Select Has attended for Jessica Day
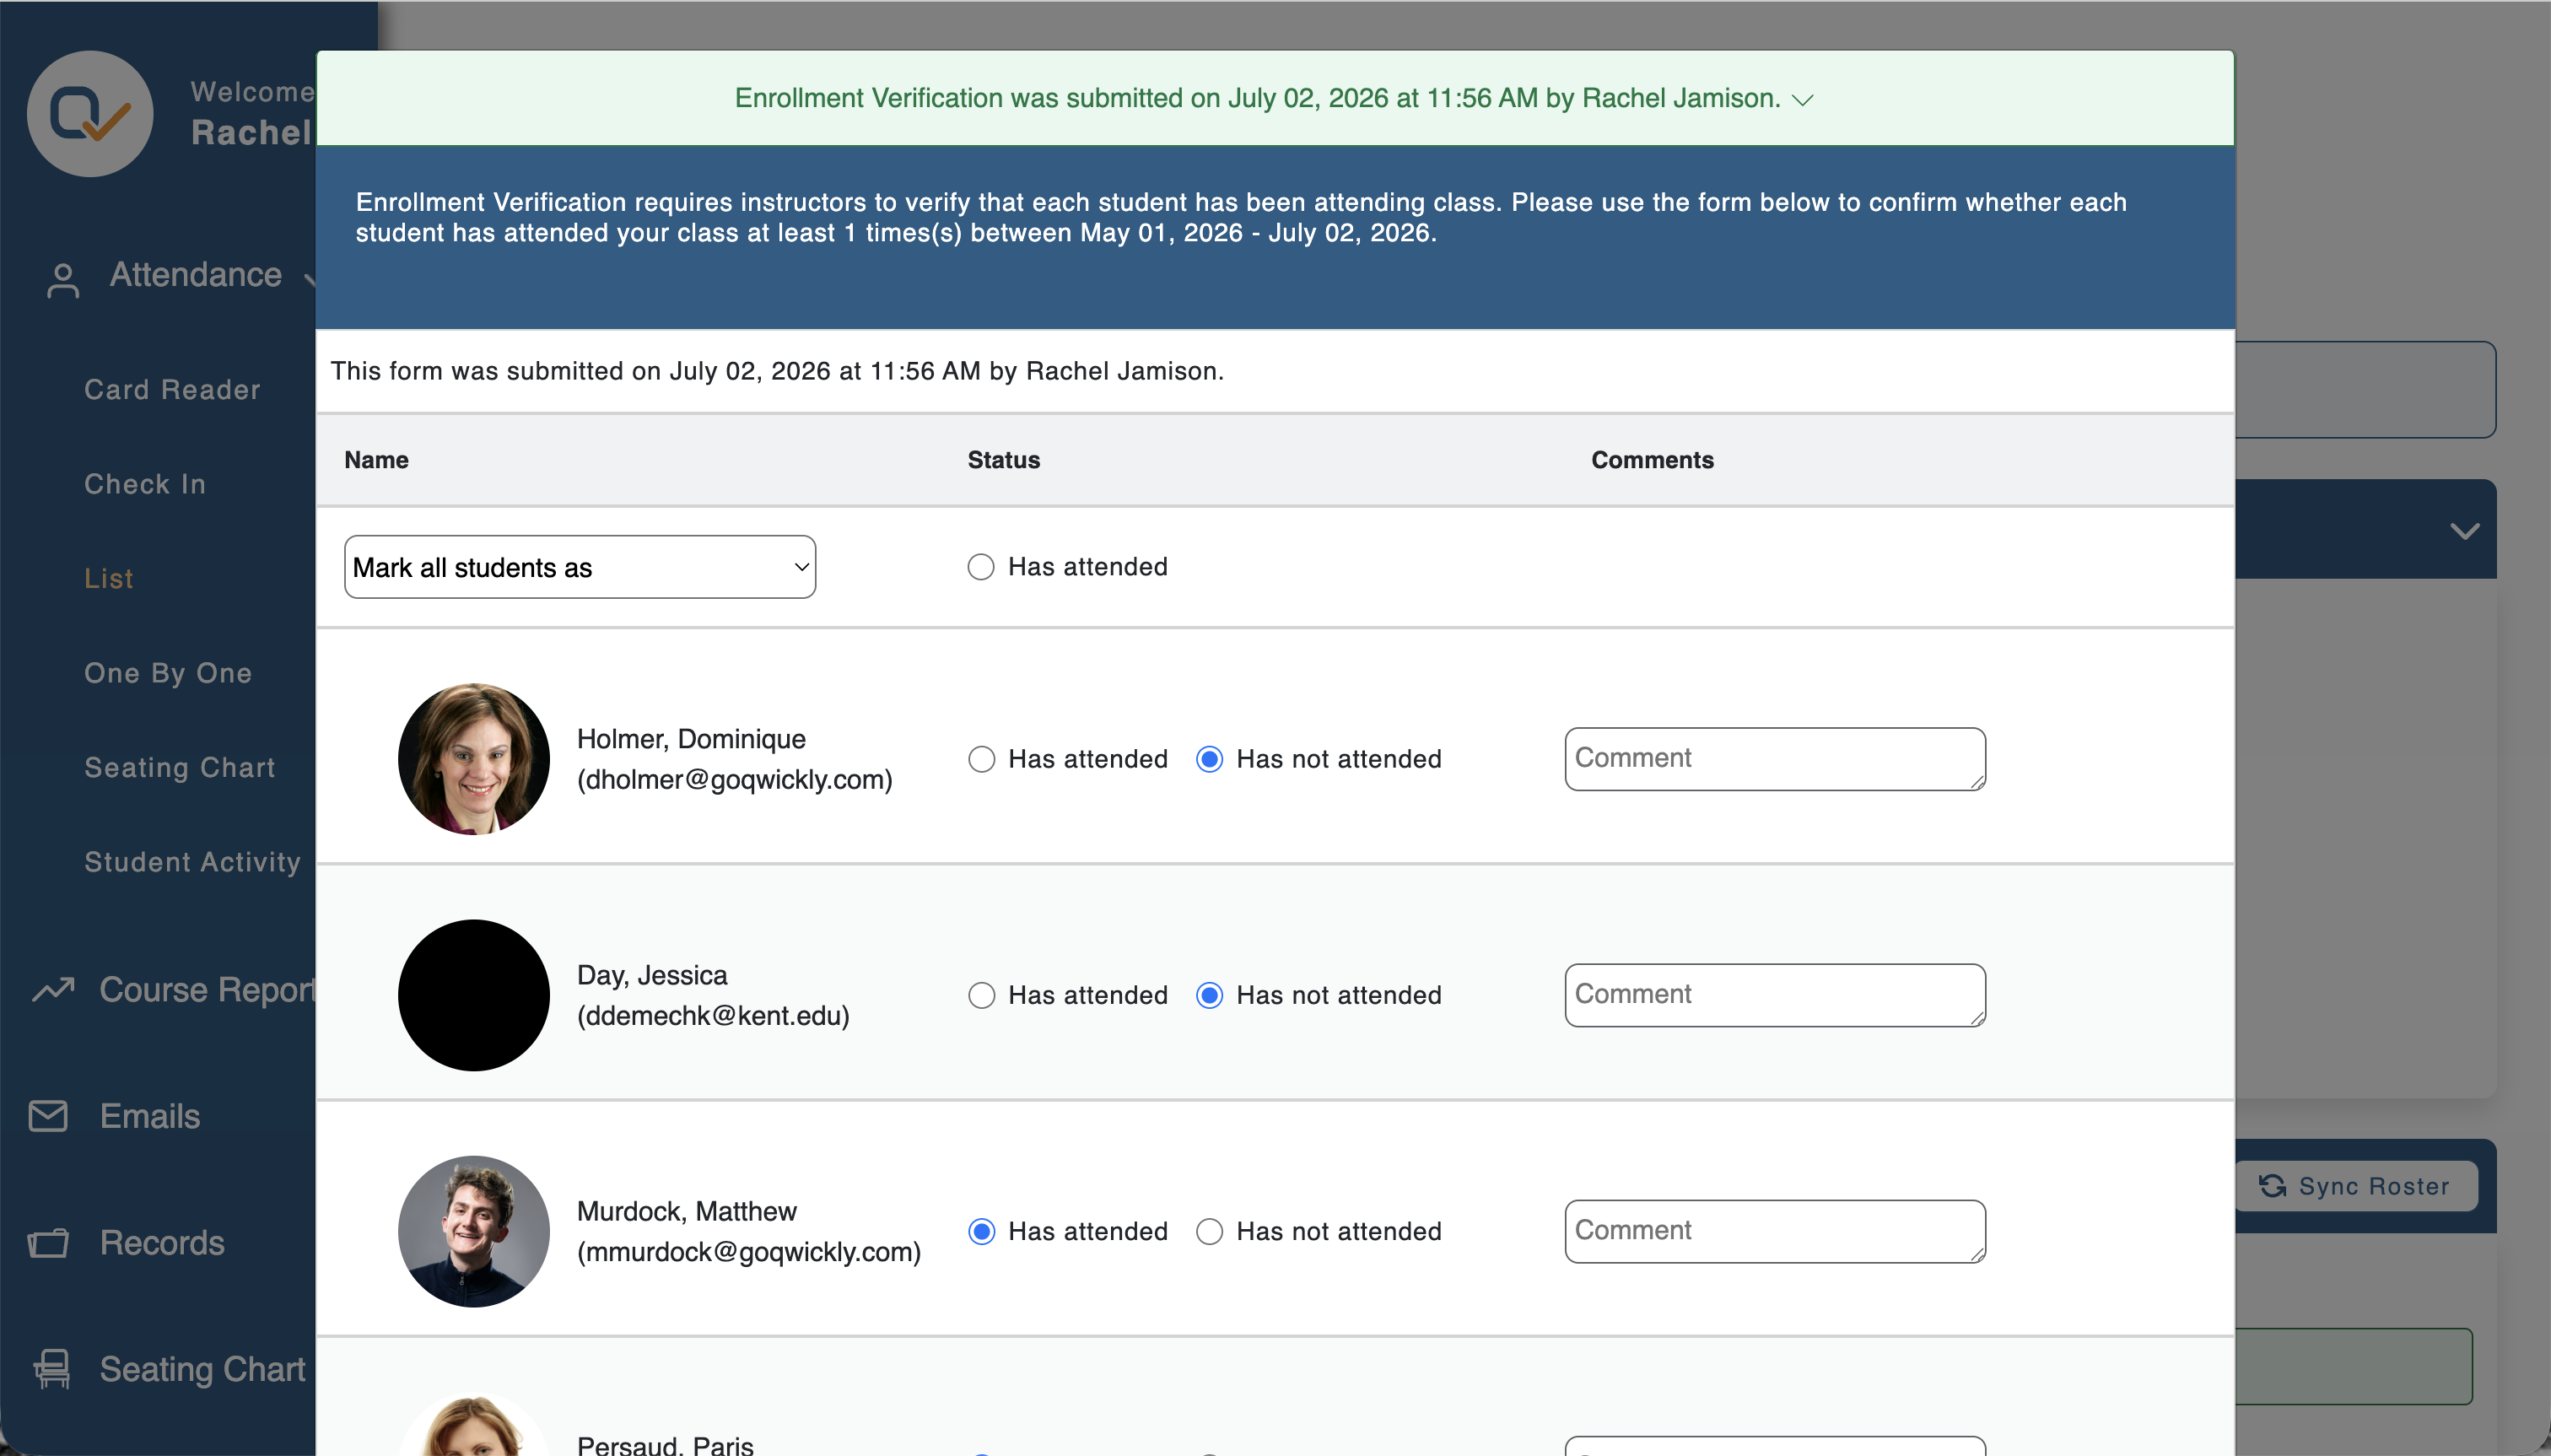Screen dimensions: 2551x1456 [x=982, y=995]
